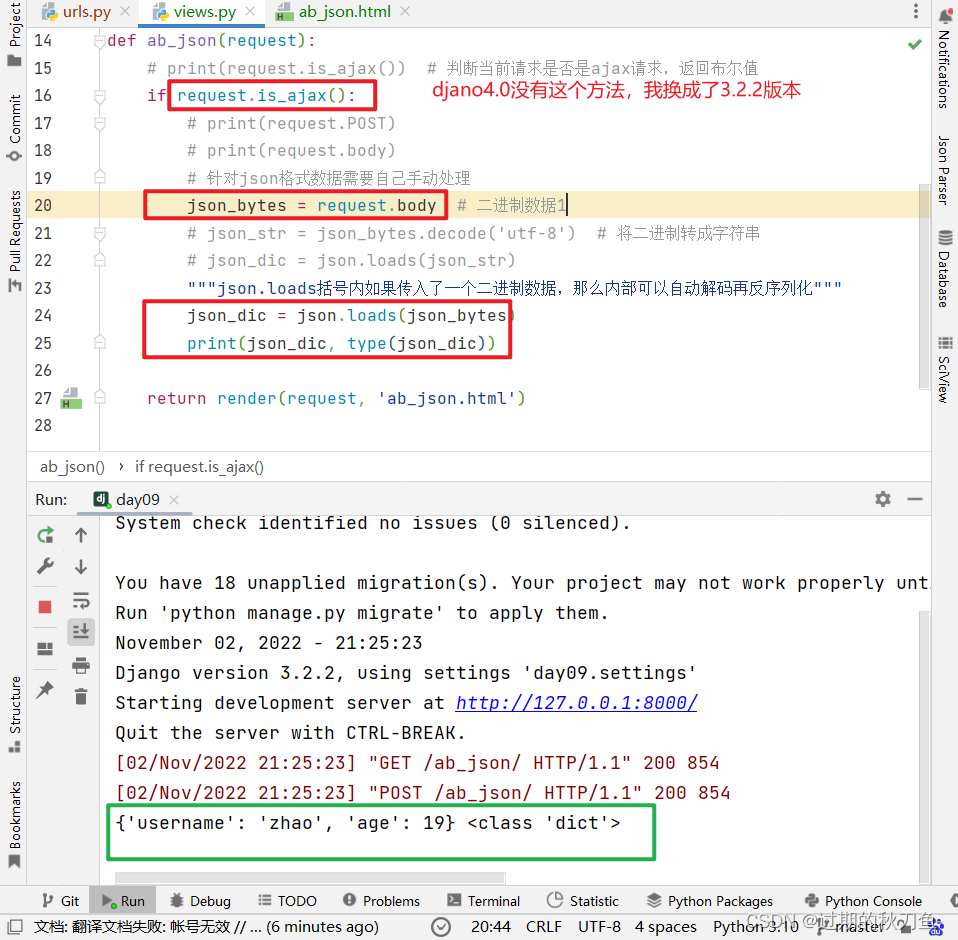Viewport: 958px width, 940px height.
Task: Clear console output with the trash icon
Action: pyautogui.click(x=81, y=696)
